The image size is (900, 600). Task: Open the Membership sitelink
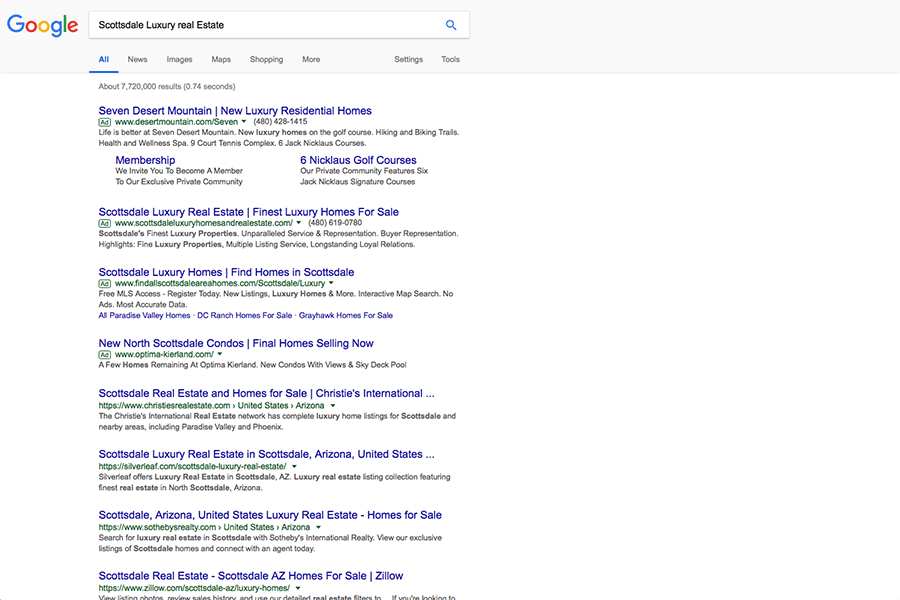145,160
